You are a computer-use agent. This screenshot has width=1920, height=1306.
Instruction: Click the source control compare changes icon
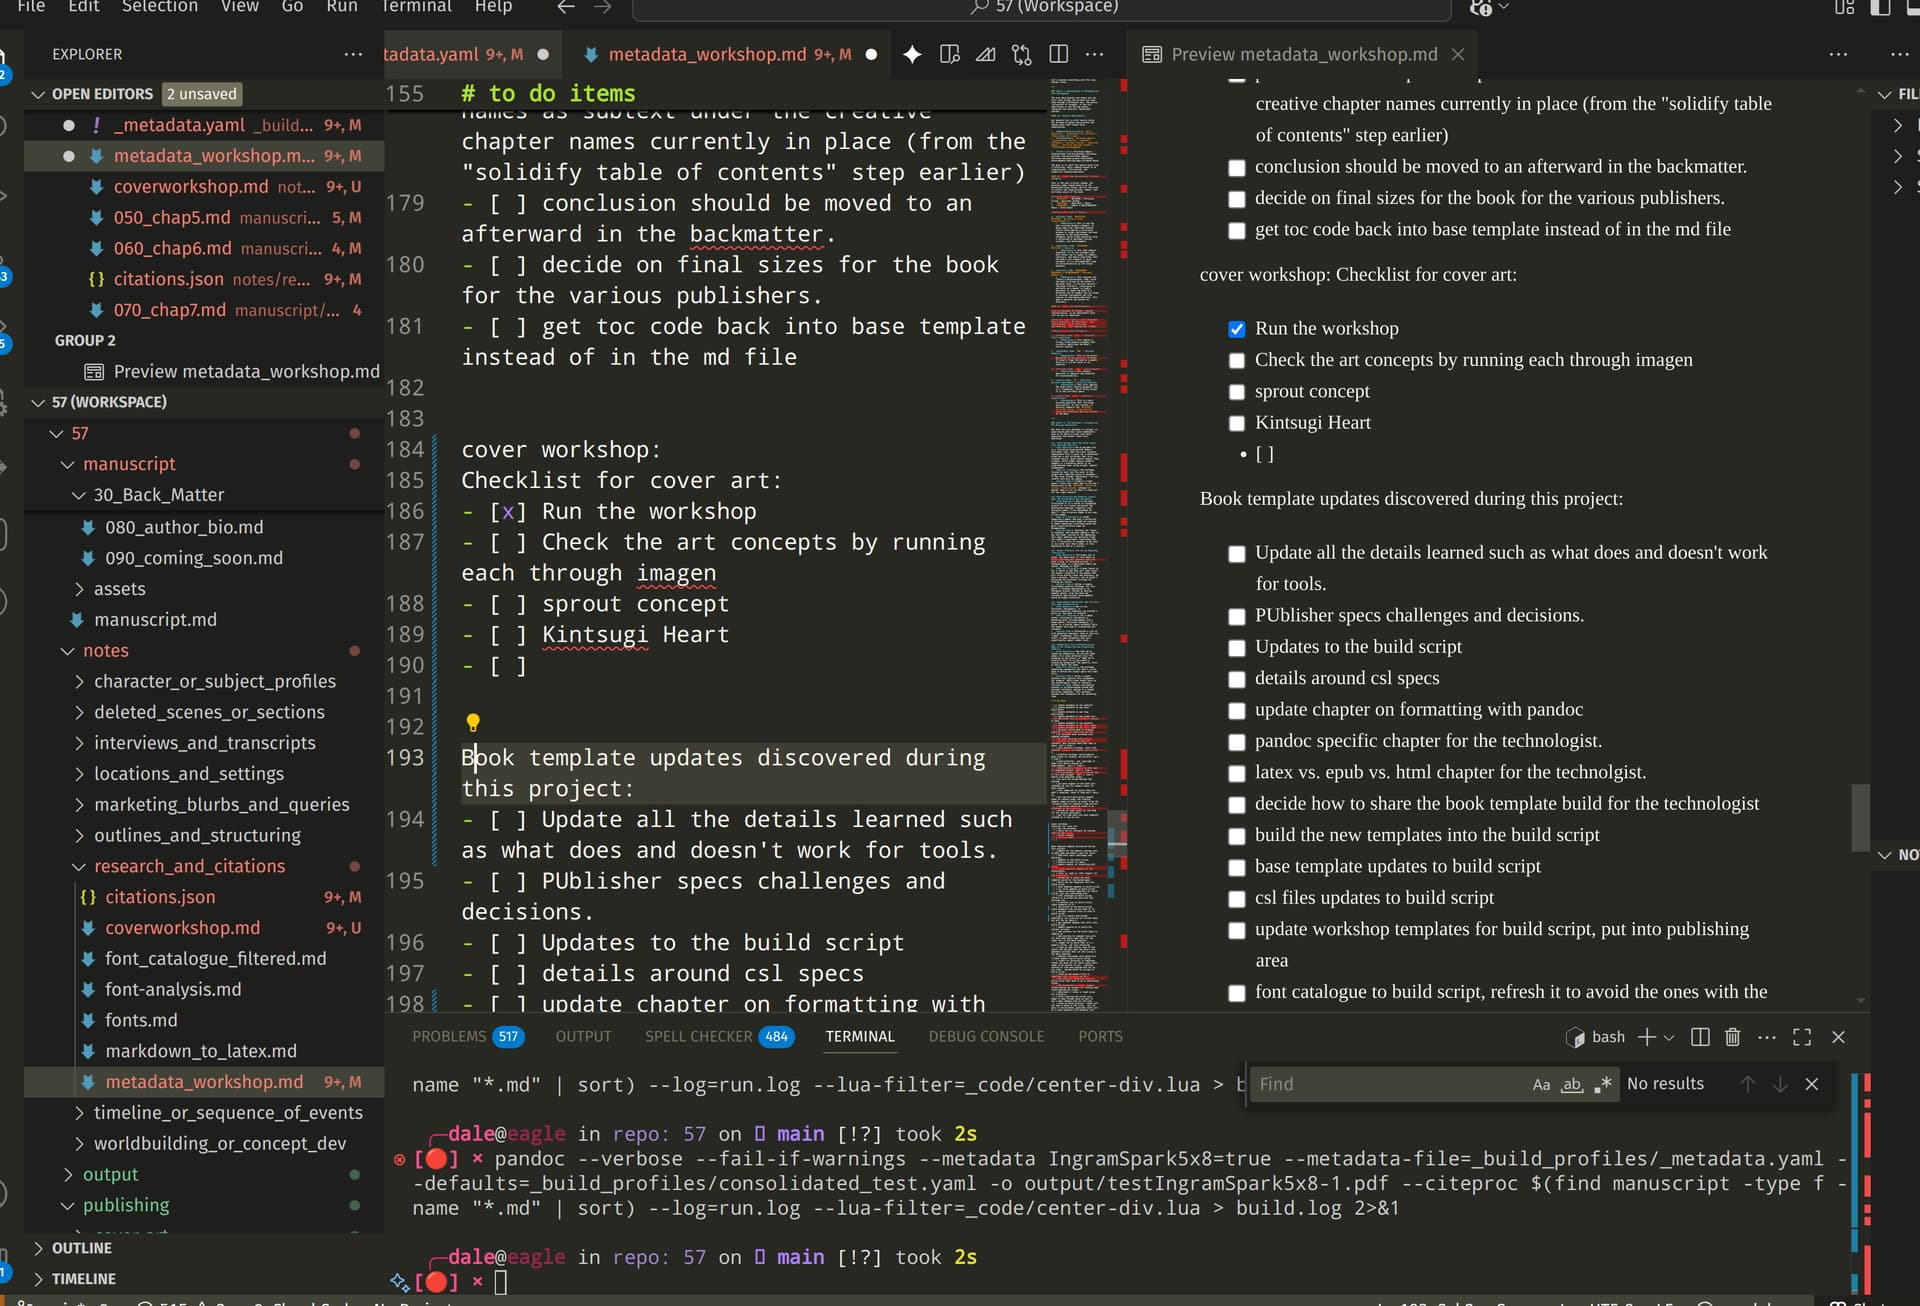[x=1021, y=54]
